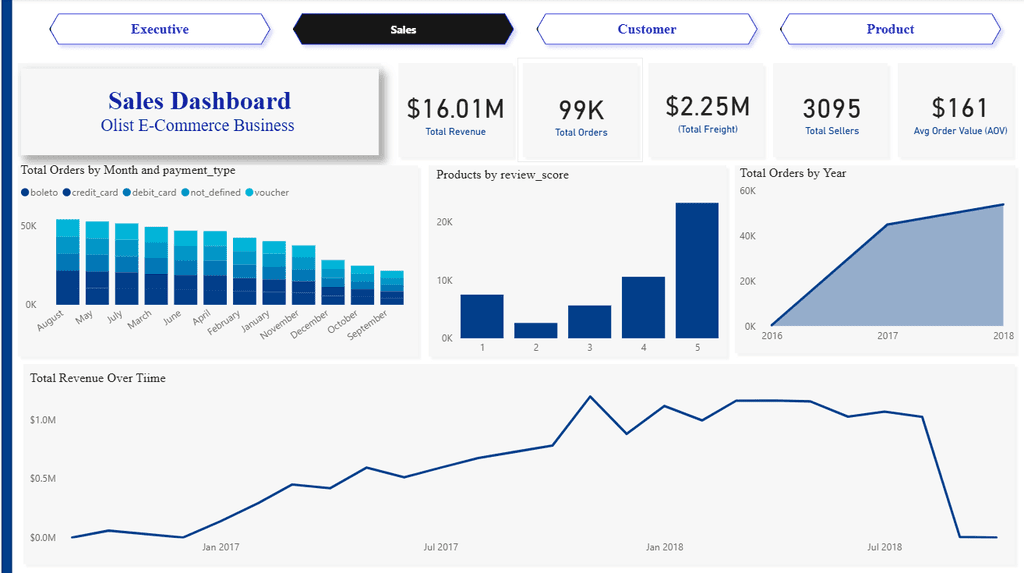Select the active Sales tab
1024x573 pixels.
click(403, 29)
